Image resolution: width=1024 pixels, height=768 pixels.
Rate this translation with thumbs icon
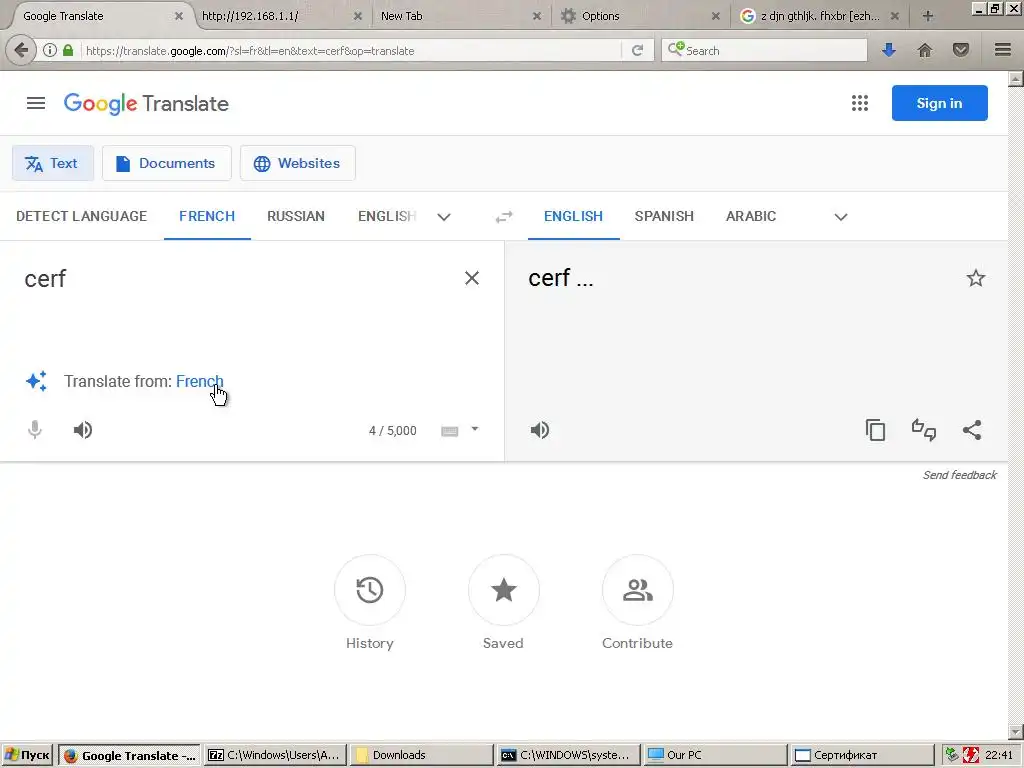[923, 430]
